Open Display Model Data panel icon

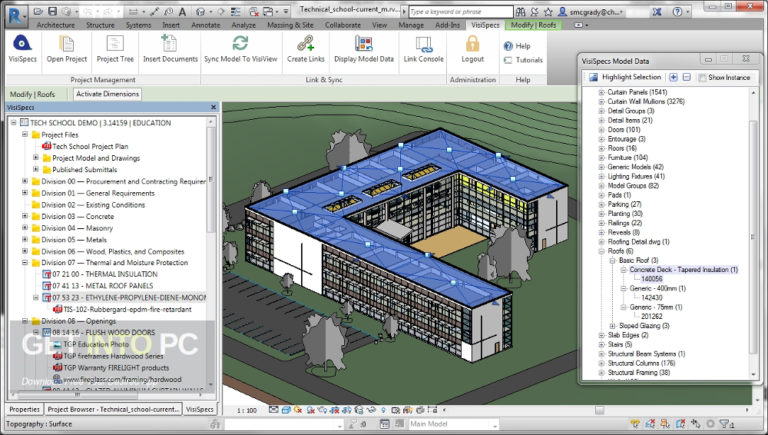pos(364,44)
